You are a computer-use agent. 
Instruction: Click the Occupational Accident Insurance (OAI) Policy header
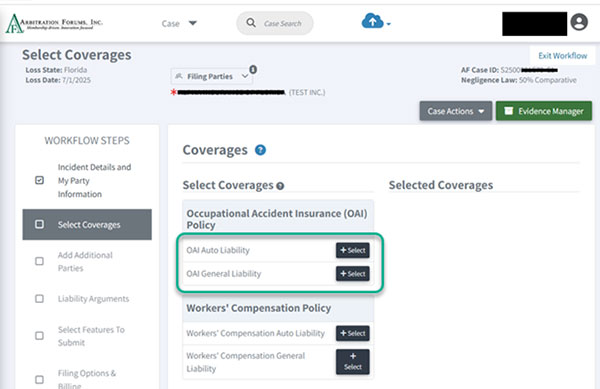click(277, 219)
